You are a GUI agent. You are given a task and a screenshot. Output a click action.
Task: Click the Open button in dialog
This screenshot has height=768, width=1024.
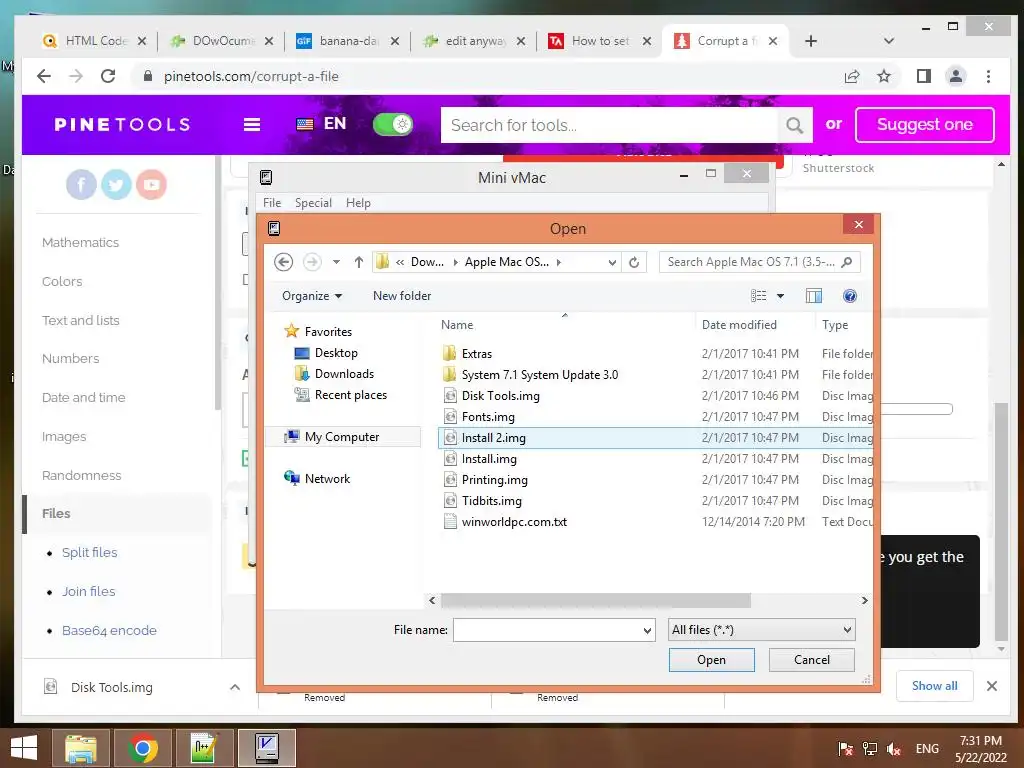[711, 660]
